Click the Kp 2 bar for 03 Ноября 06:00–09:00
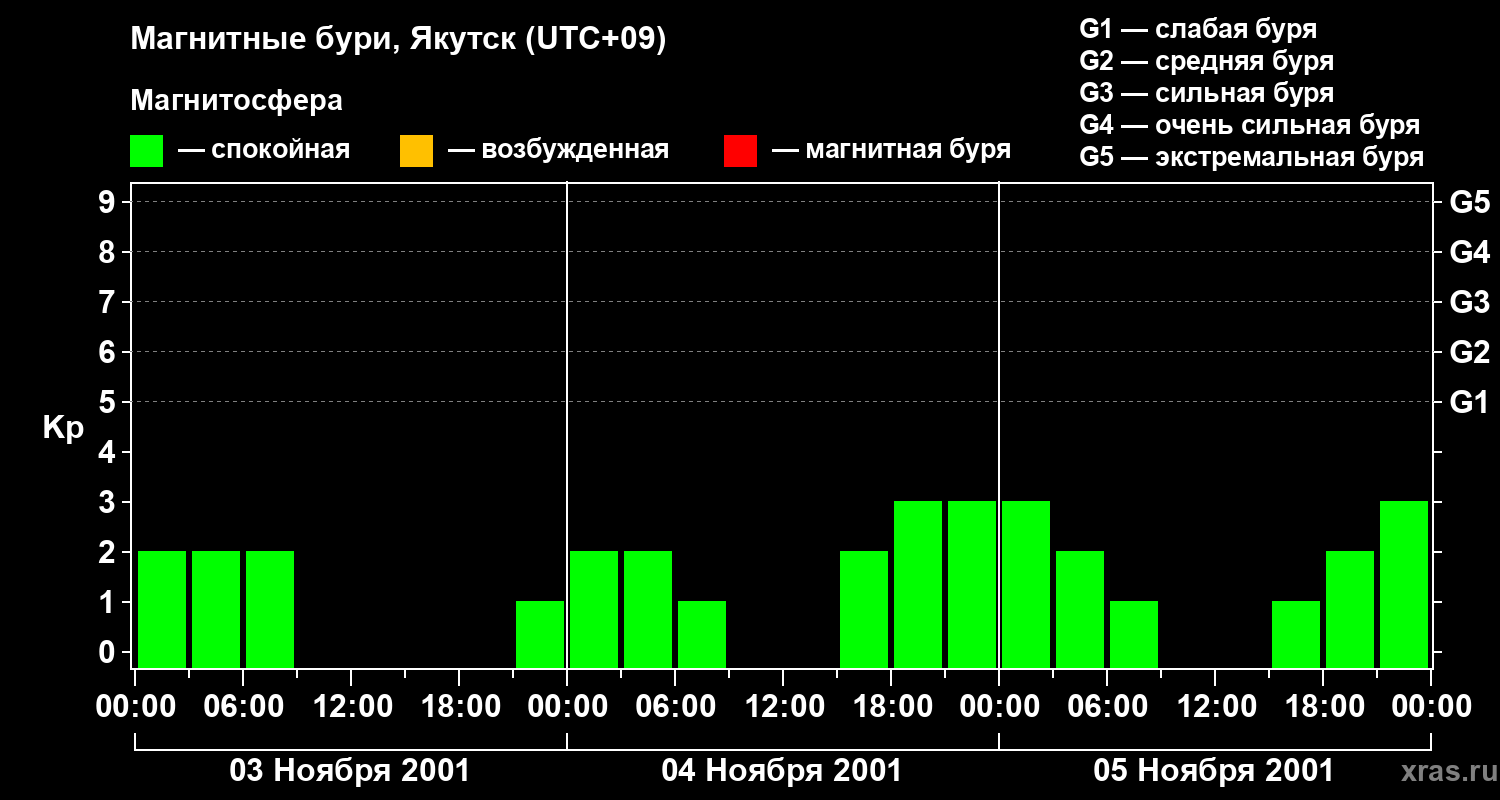 click(270, 609)
